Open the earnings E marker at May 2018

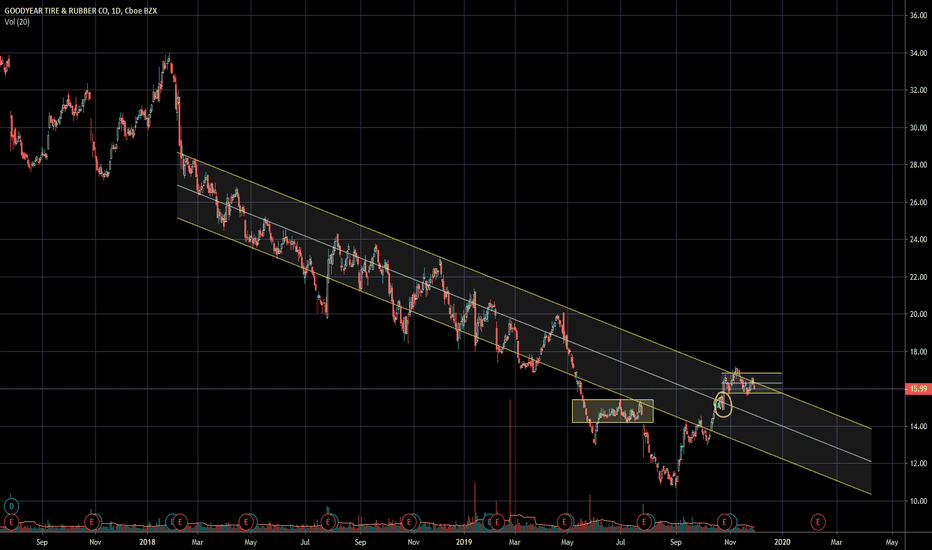coord(246,522)
